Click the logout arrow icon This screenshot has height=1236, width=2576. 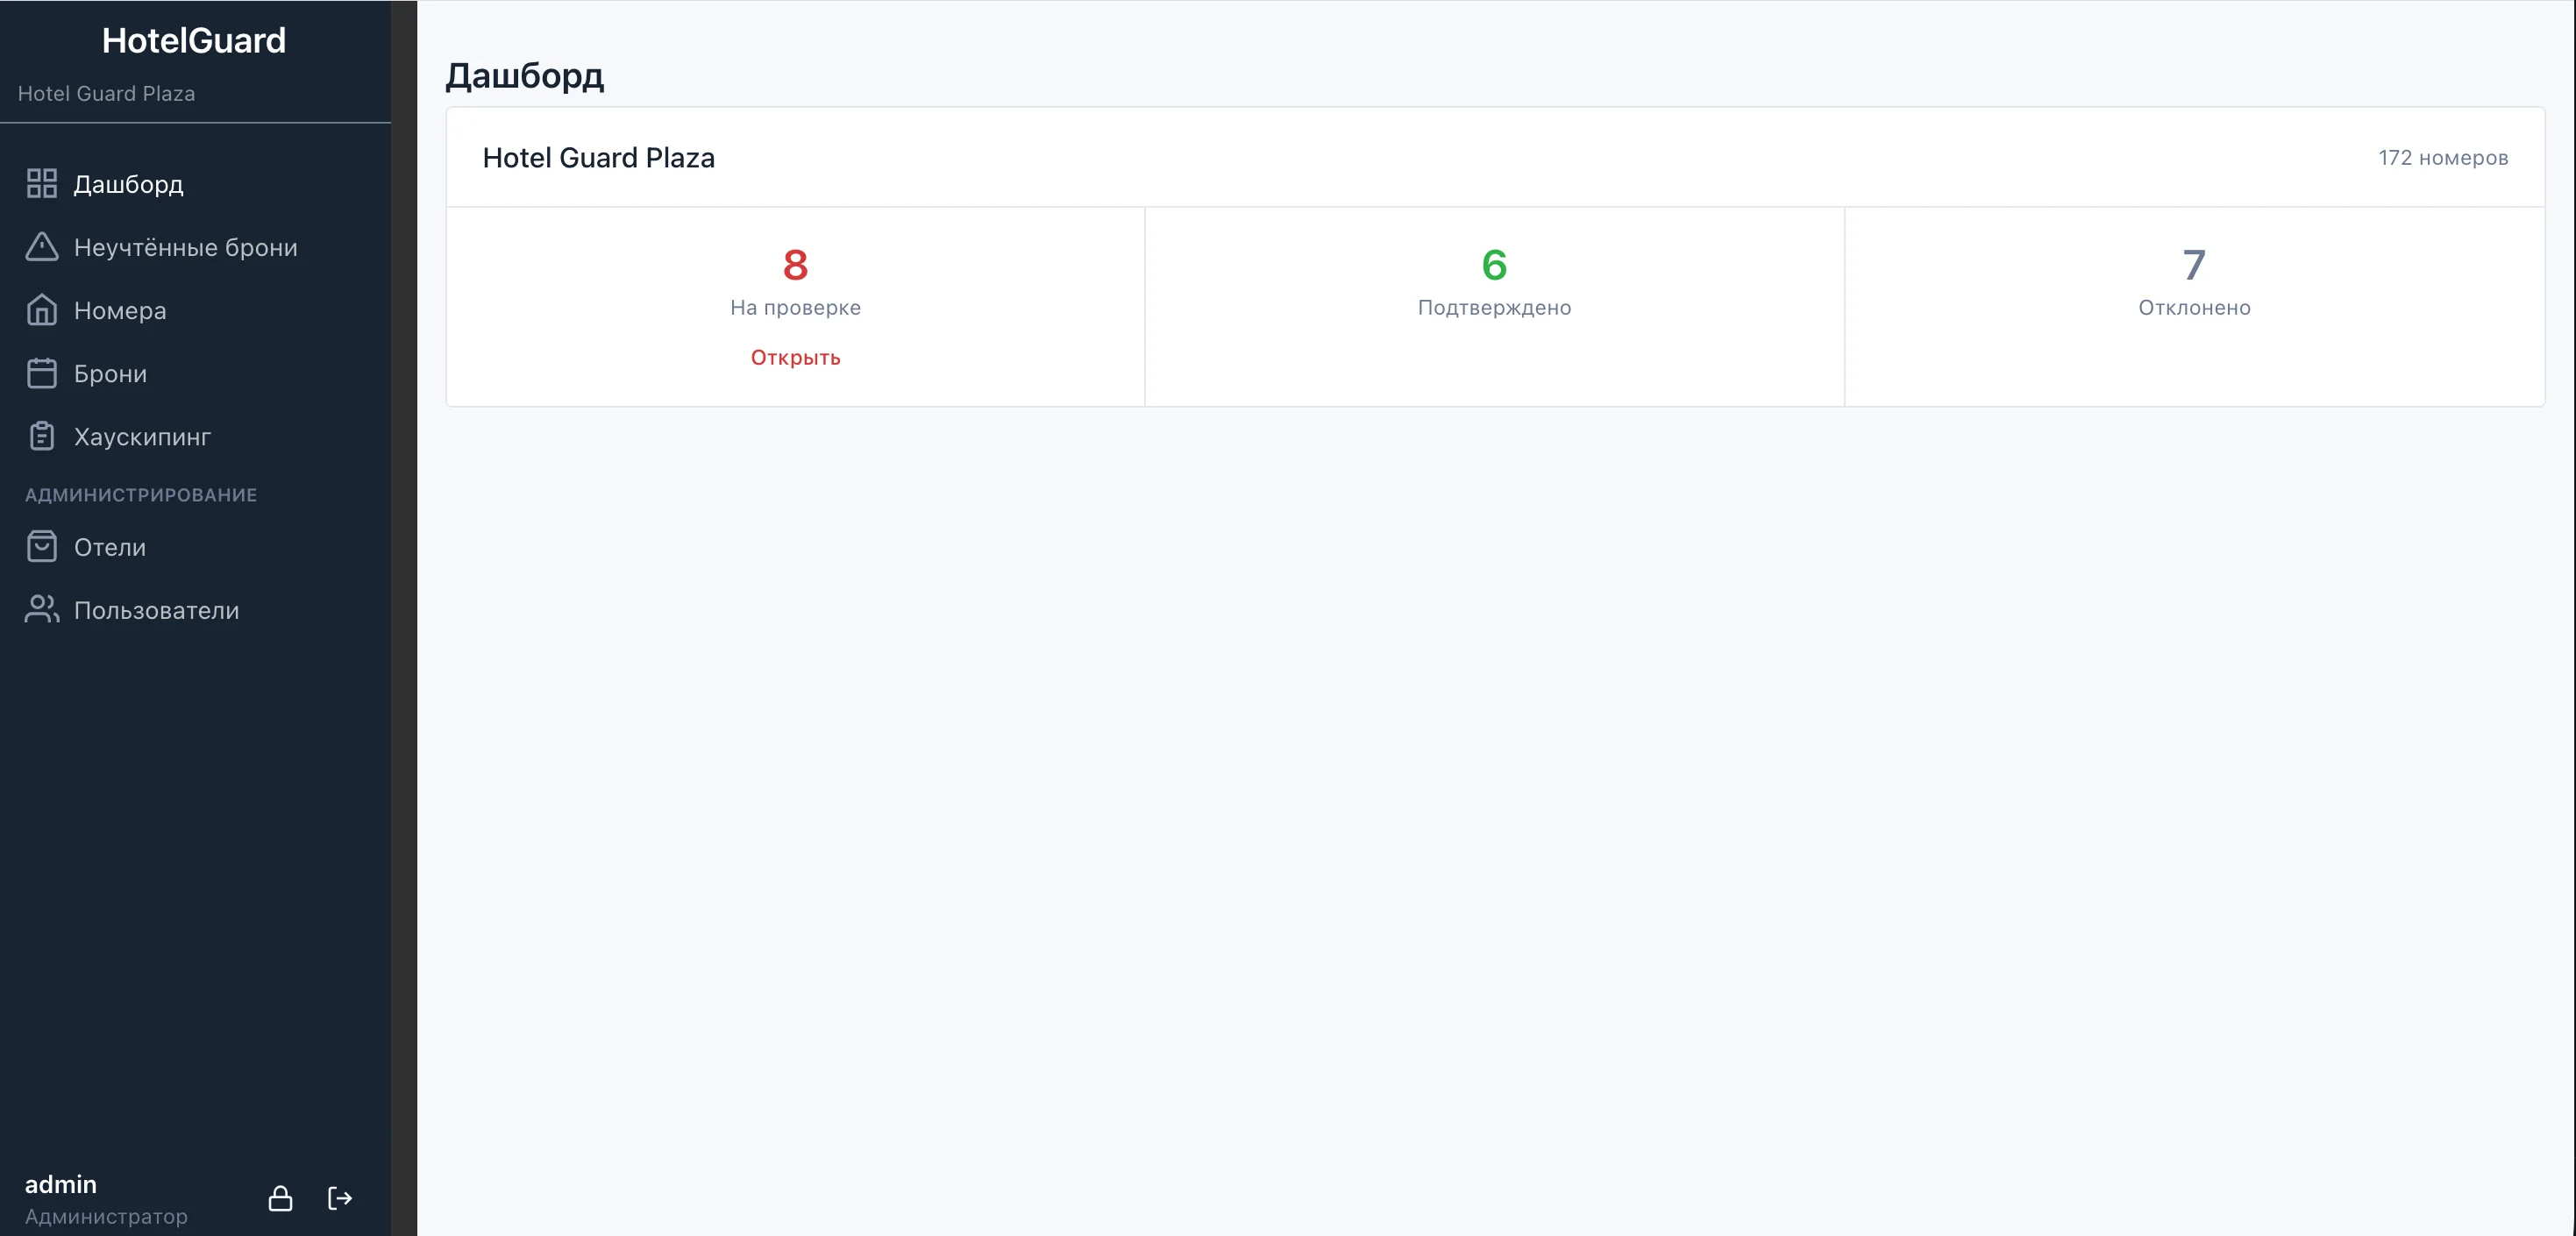tap(340, 1198)
